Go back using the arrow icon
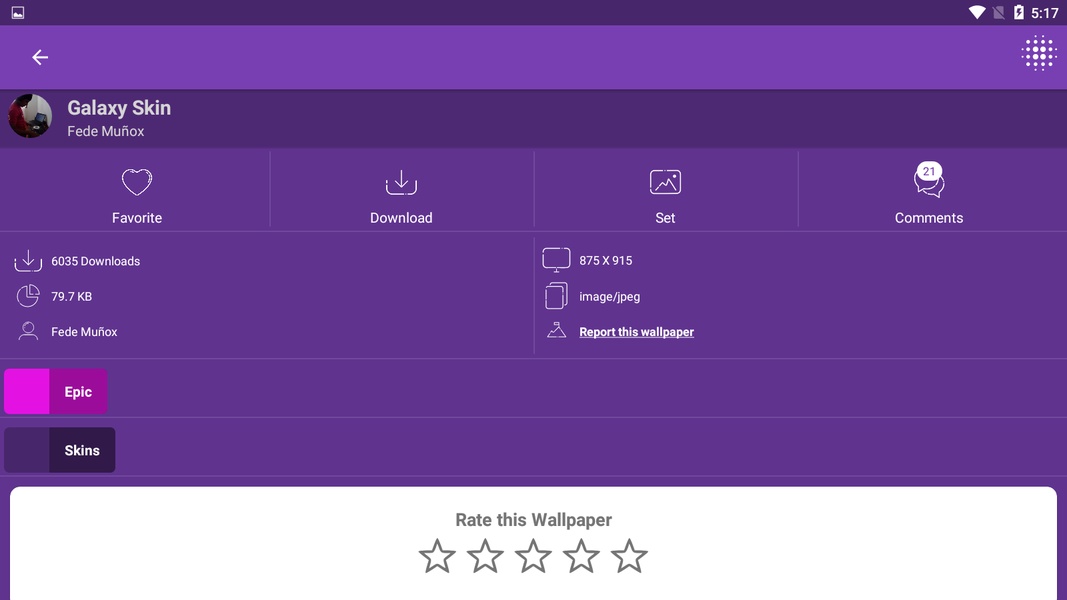1067x600 pixels. pyautogui.click(x=40, y=57)
